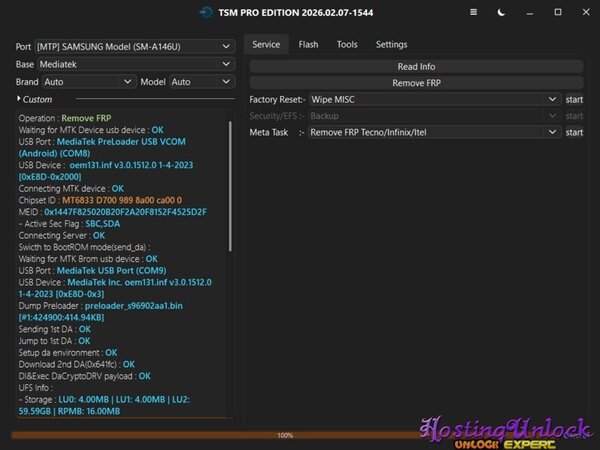
Task: Click 'Sending 1st DA : OK' line
Action: (55, 329)
